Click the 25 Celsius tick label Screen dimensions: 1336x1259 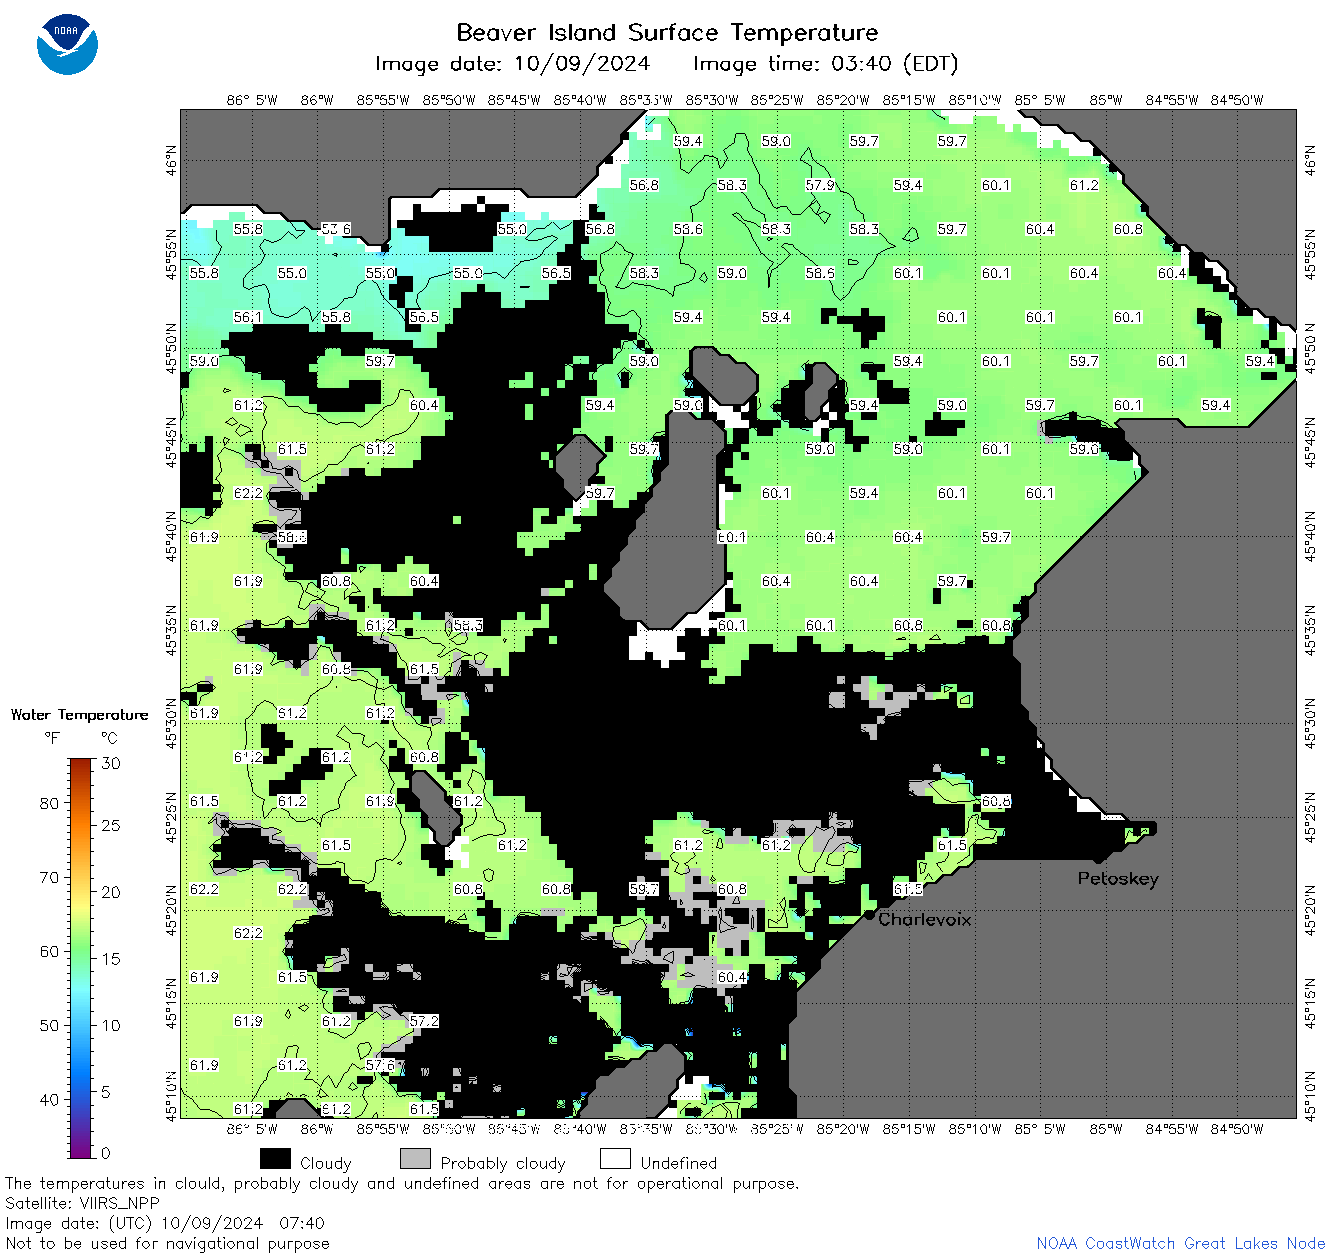(x=111, y=825)
